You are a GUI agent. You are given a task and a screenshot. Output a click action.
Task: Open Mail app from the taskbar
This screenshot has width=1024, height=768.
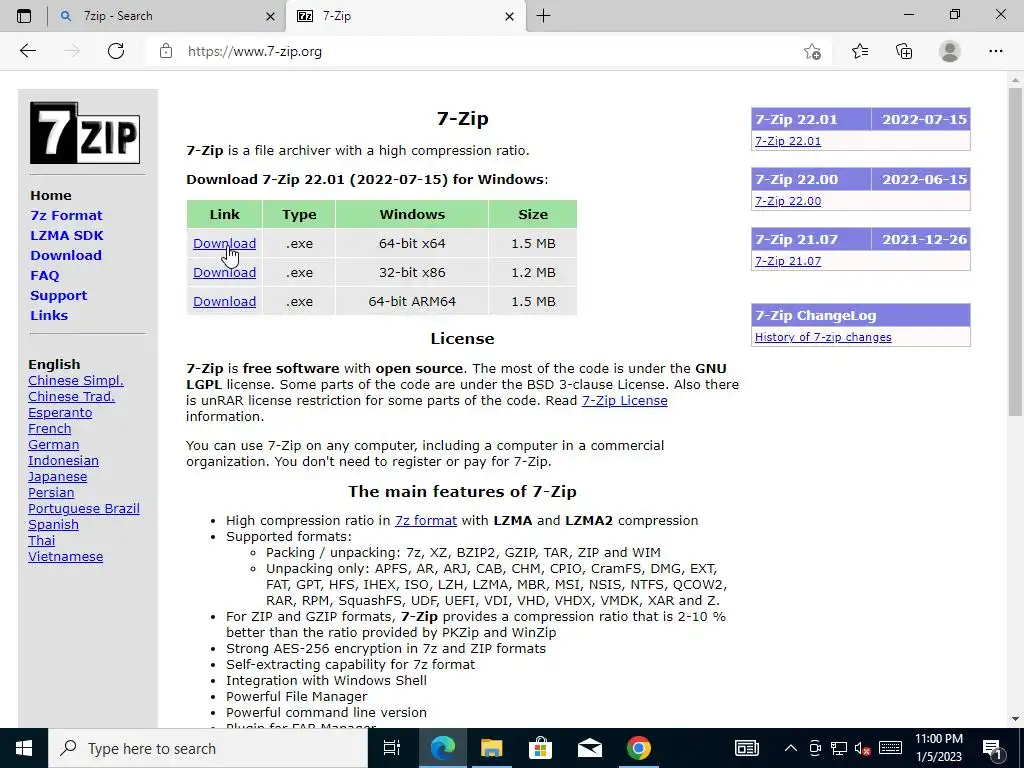click(x=589, y=748)
